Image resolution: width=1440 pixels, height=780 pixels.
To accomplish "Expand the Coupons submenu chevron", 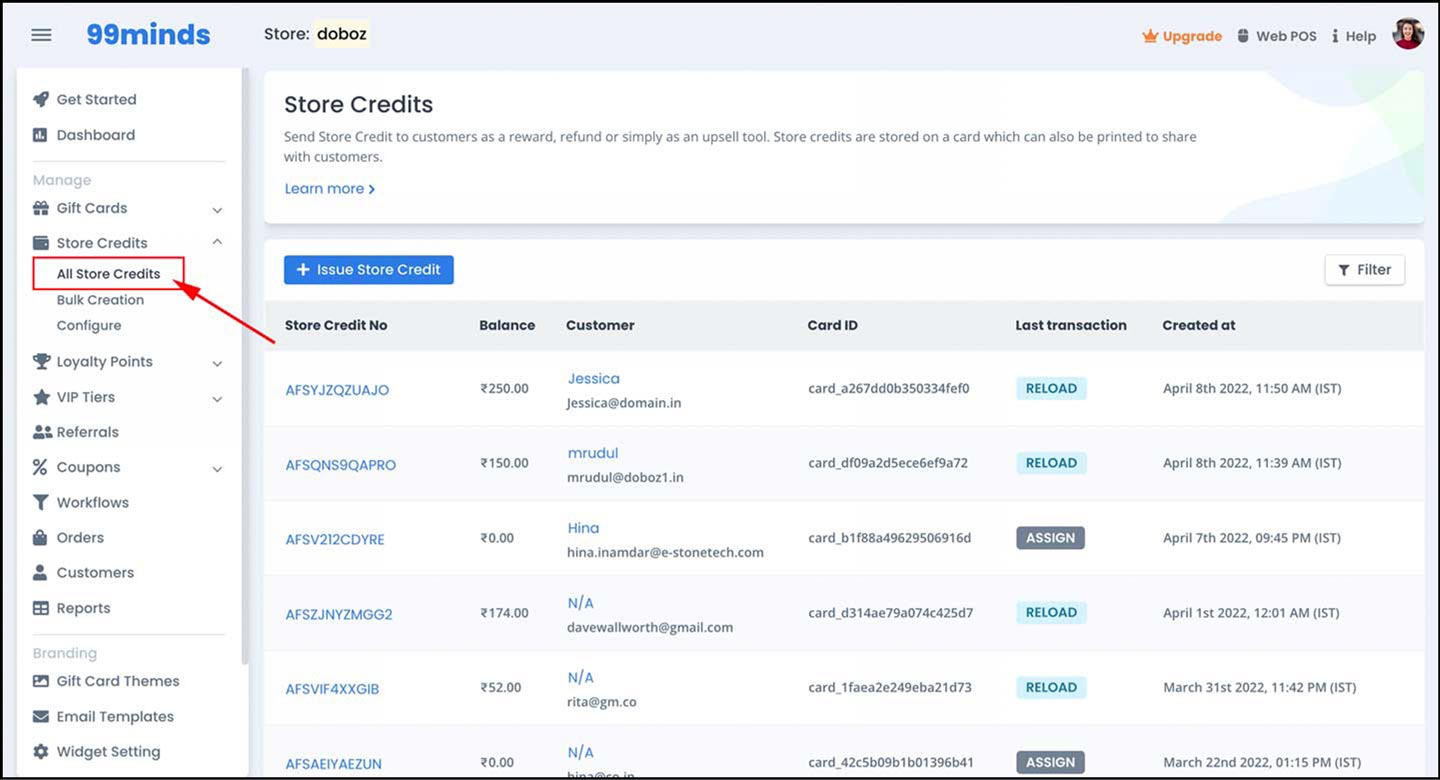I will [x=217, y=469].
